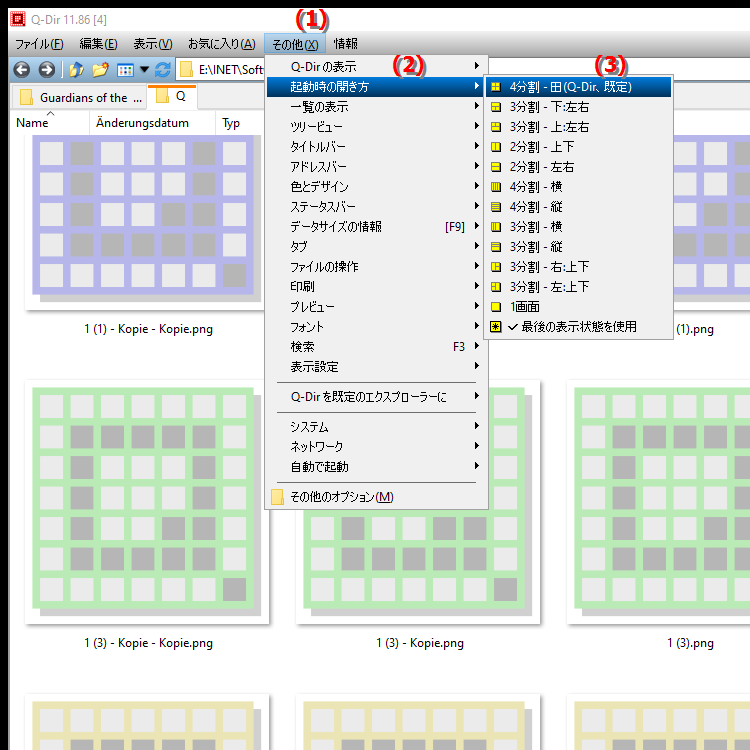750x750 pixels.
Task: Click the Q-Dir application icon in title bar
Action: pyautogui.click(x=18, y=19)
